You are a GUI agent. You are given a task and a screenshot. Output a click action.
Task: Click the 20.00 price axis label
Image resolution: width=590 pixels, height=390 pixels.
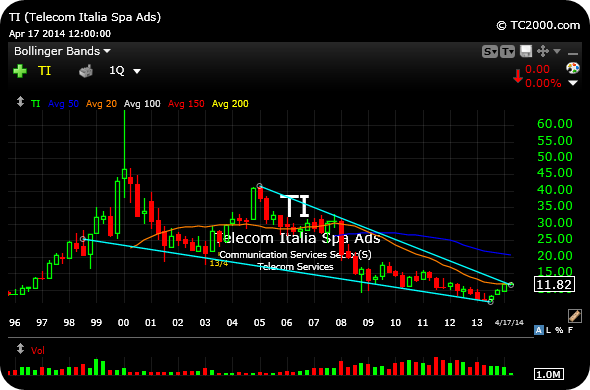click(555, 256)
